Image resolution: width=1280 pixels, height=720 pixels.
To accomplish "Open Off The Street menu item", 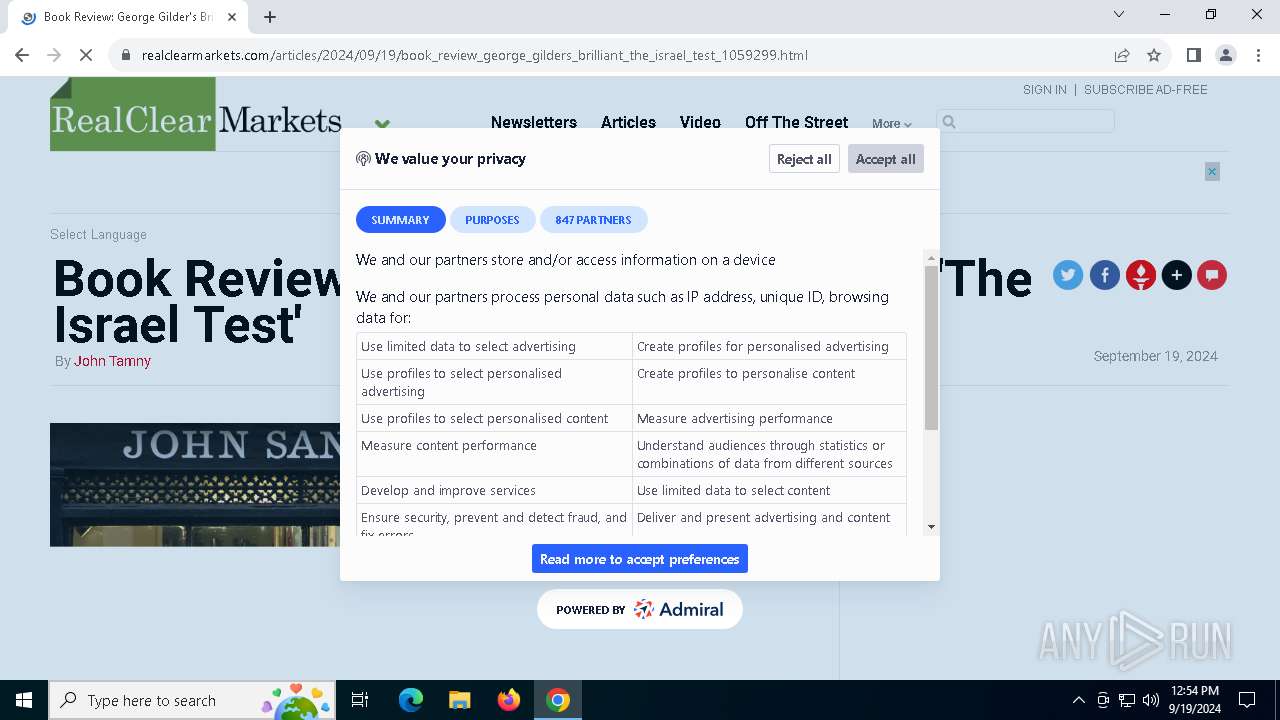I will tap(796, 122).
